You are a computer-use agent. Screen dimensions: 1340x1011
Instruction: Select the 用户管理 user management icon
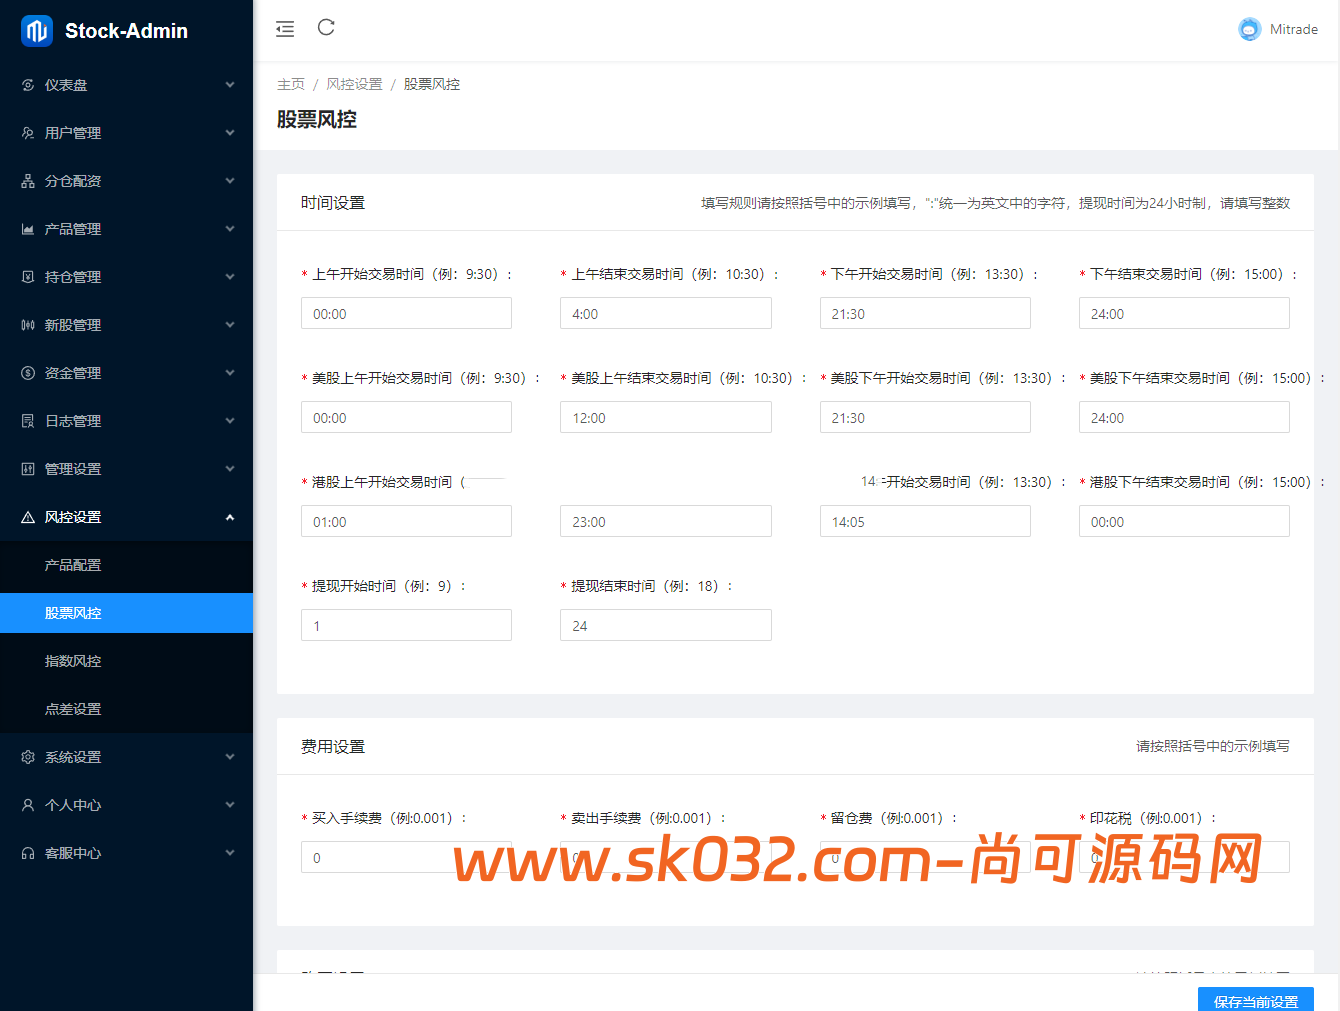coord(28,132)
